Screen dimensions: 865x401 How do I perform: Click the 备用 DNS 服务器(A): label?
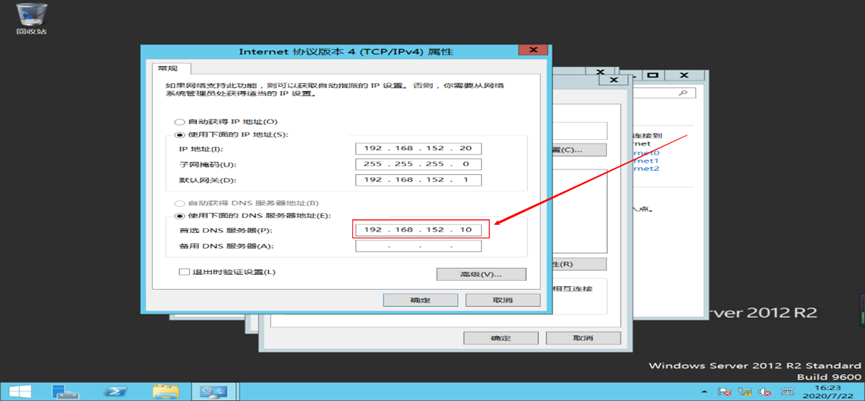click(226, 246)
